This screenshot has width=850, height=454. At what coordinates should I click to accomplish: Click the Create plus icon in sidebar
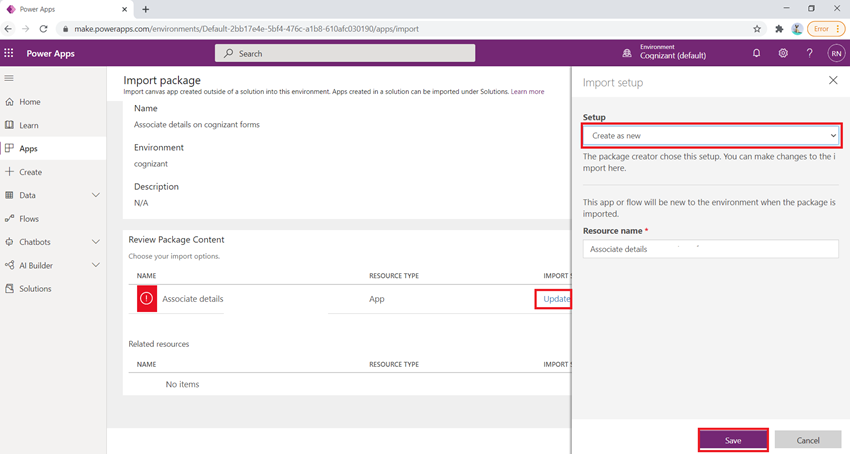pyautogui.click(x=9, y=171)
